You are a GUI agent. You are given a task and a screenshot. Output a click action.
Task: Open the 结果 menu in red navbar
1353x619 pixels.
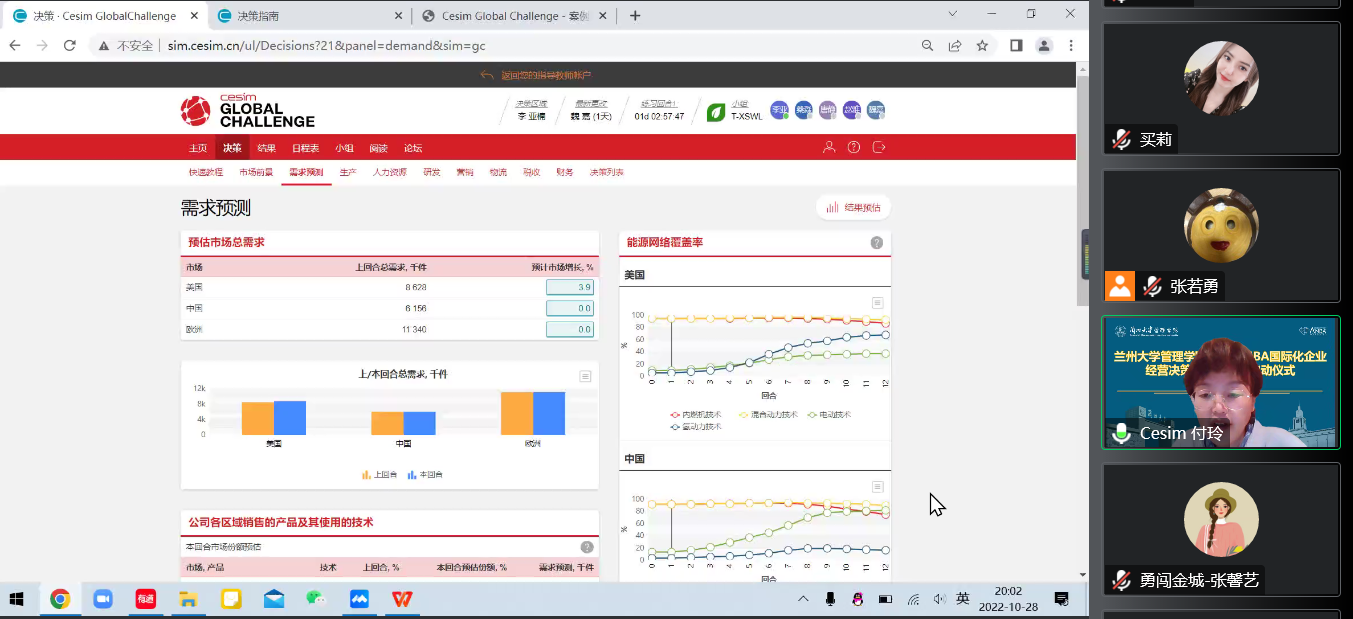point(266,148)
